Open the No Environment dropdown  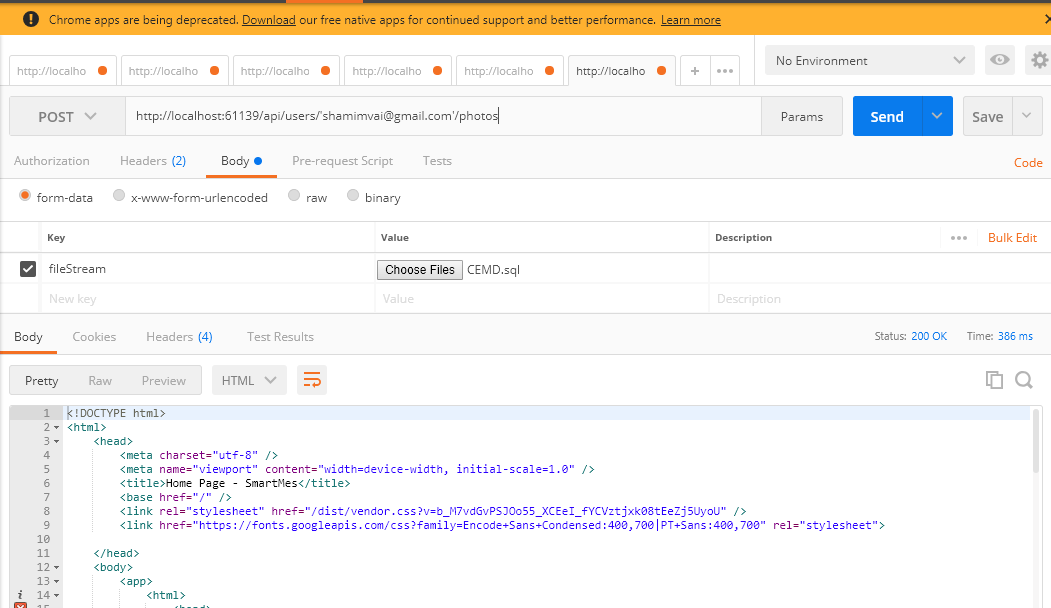coord(868,60)
